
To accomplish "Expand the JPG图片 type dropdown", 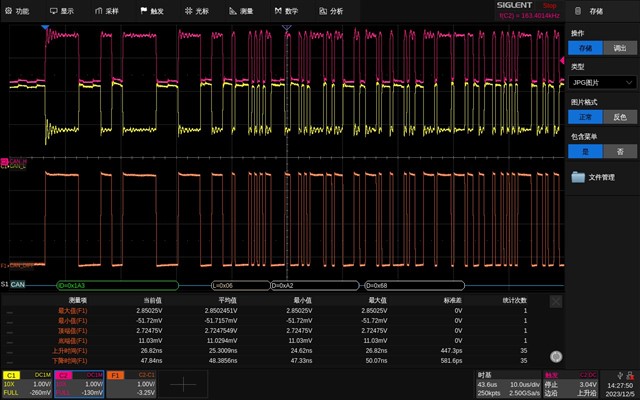I will (x=602, y=82).
